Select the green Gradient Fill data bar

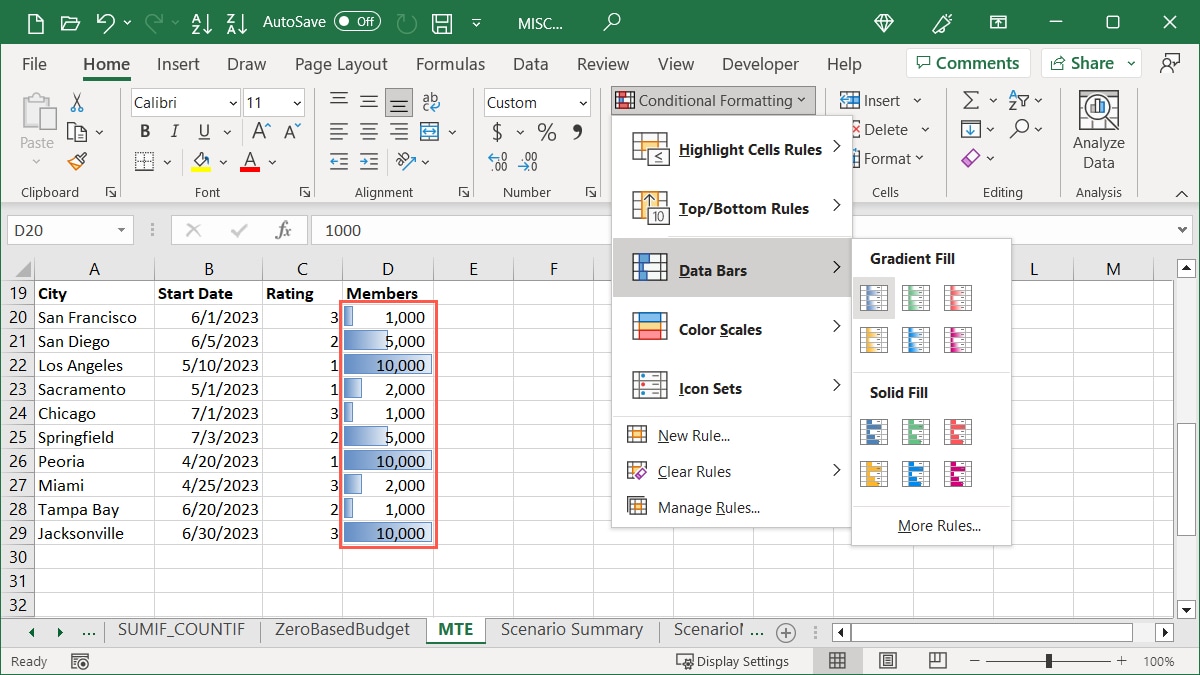(915, 297)
